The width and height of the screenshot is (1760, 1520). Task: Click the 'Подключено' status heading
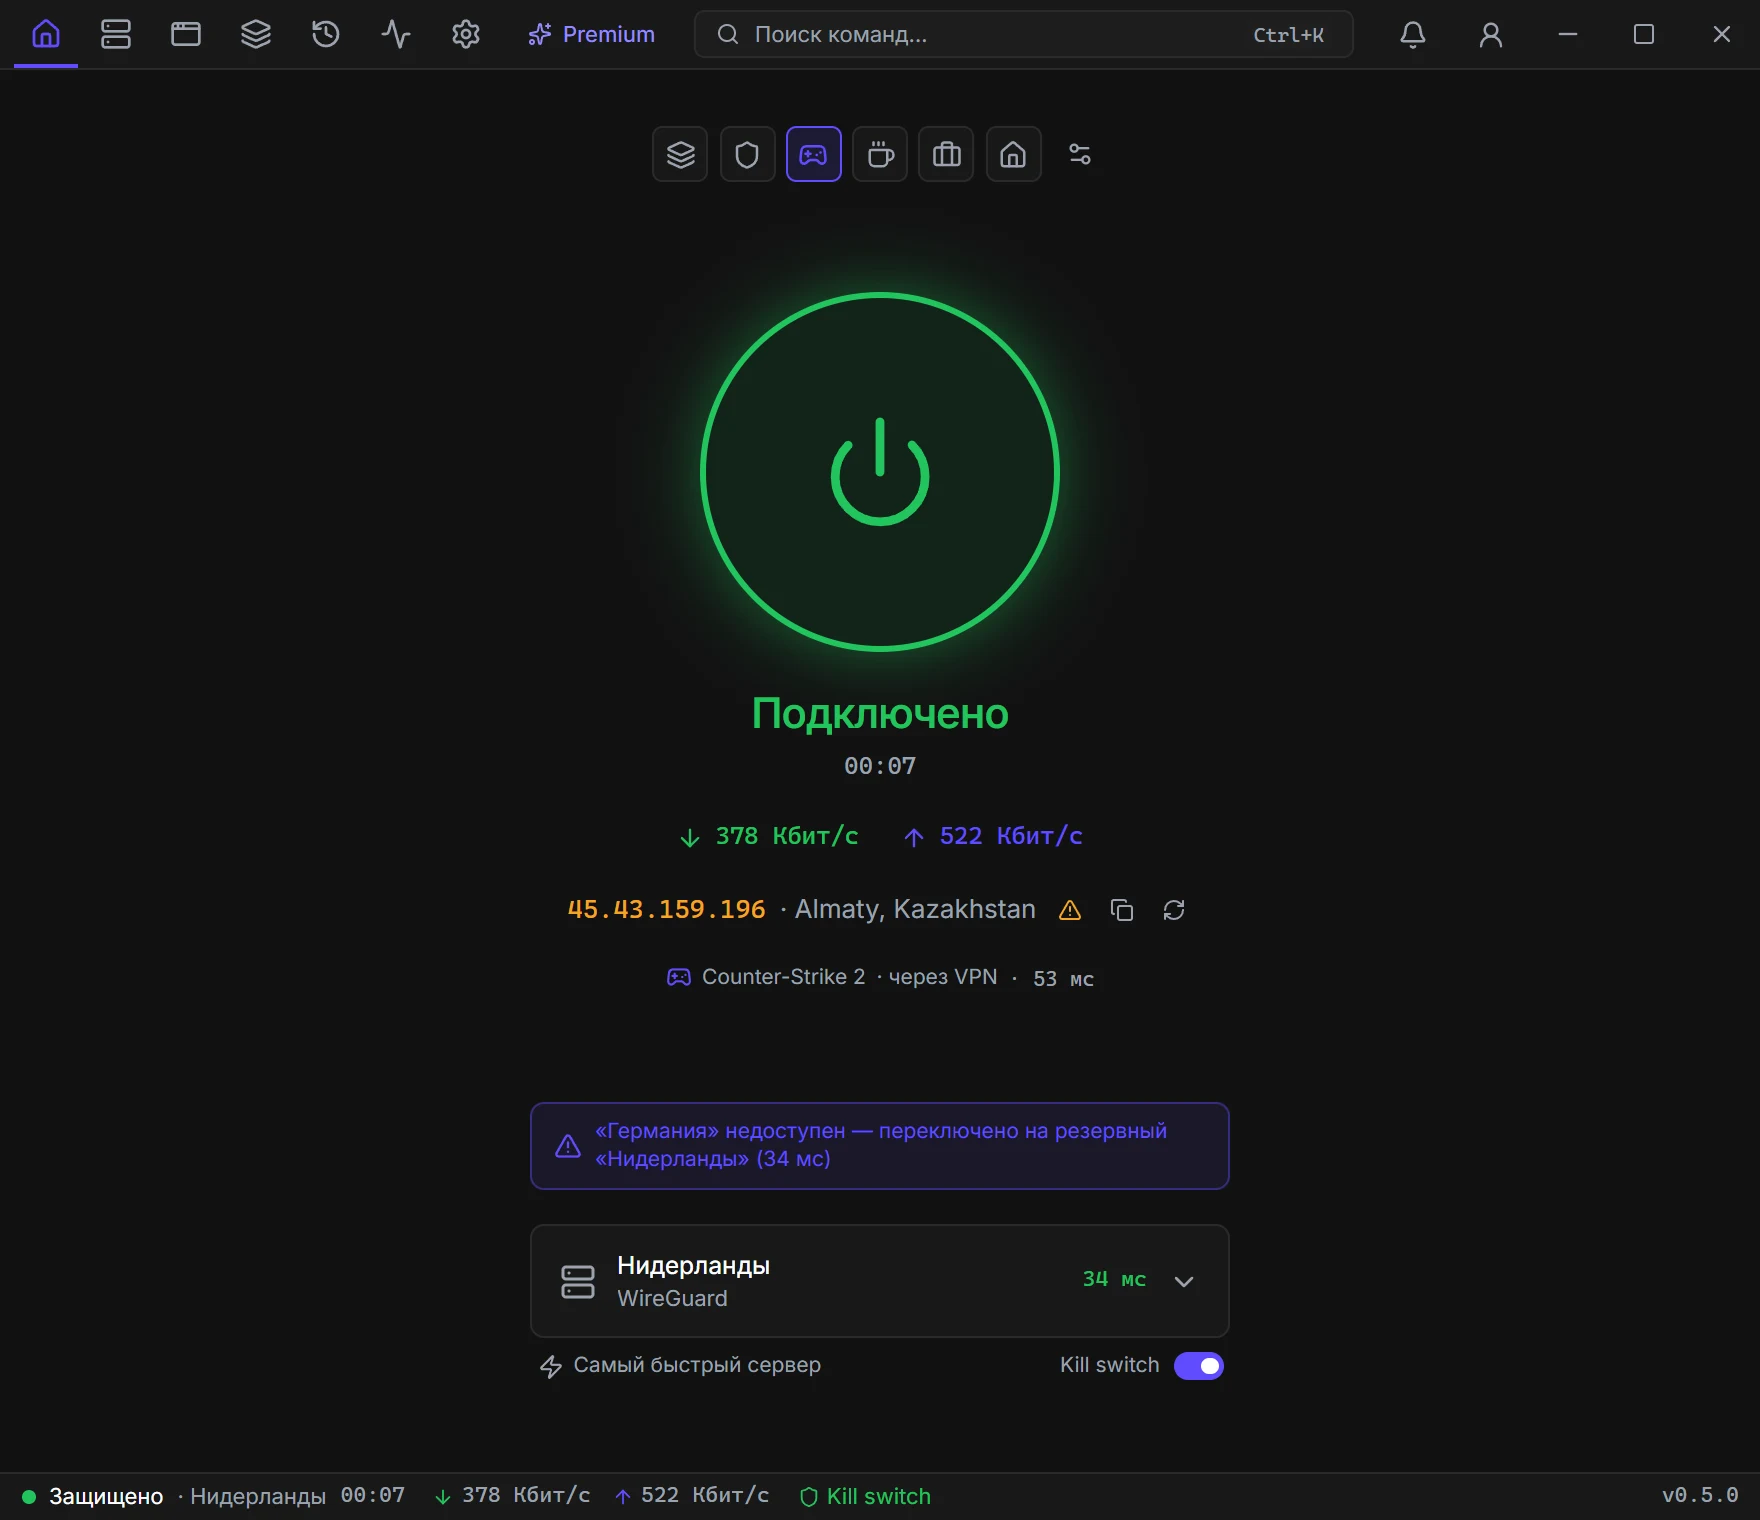pyautogui.click(x=880, y=714)
